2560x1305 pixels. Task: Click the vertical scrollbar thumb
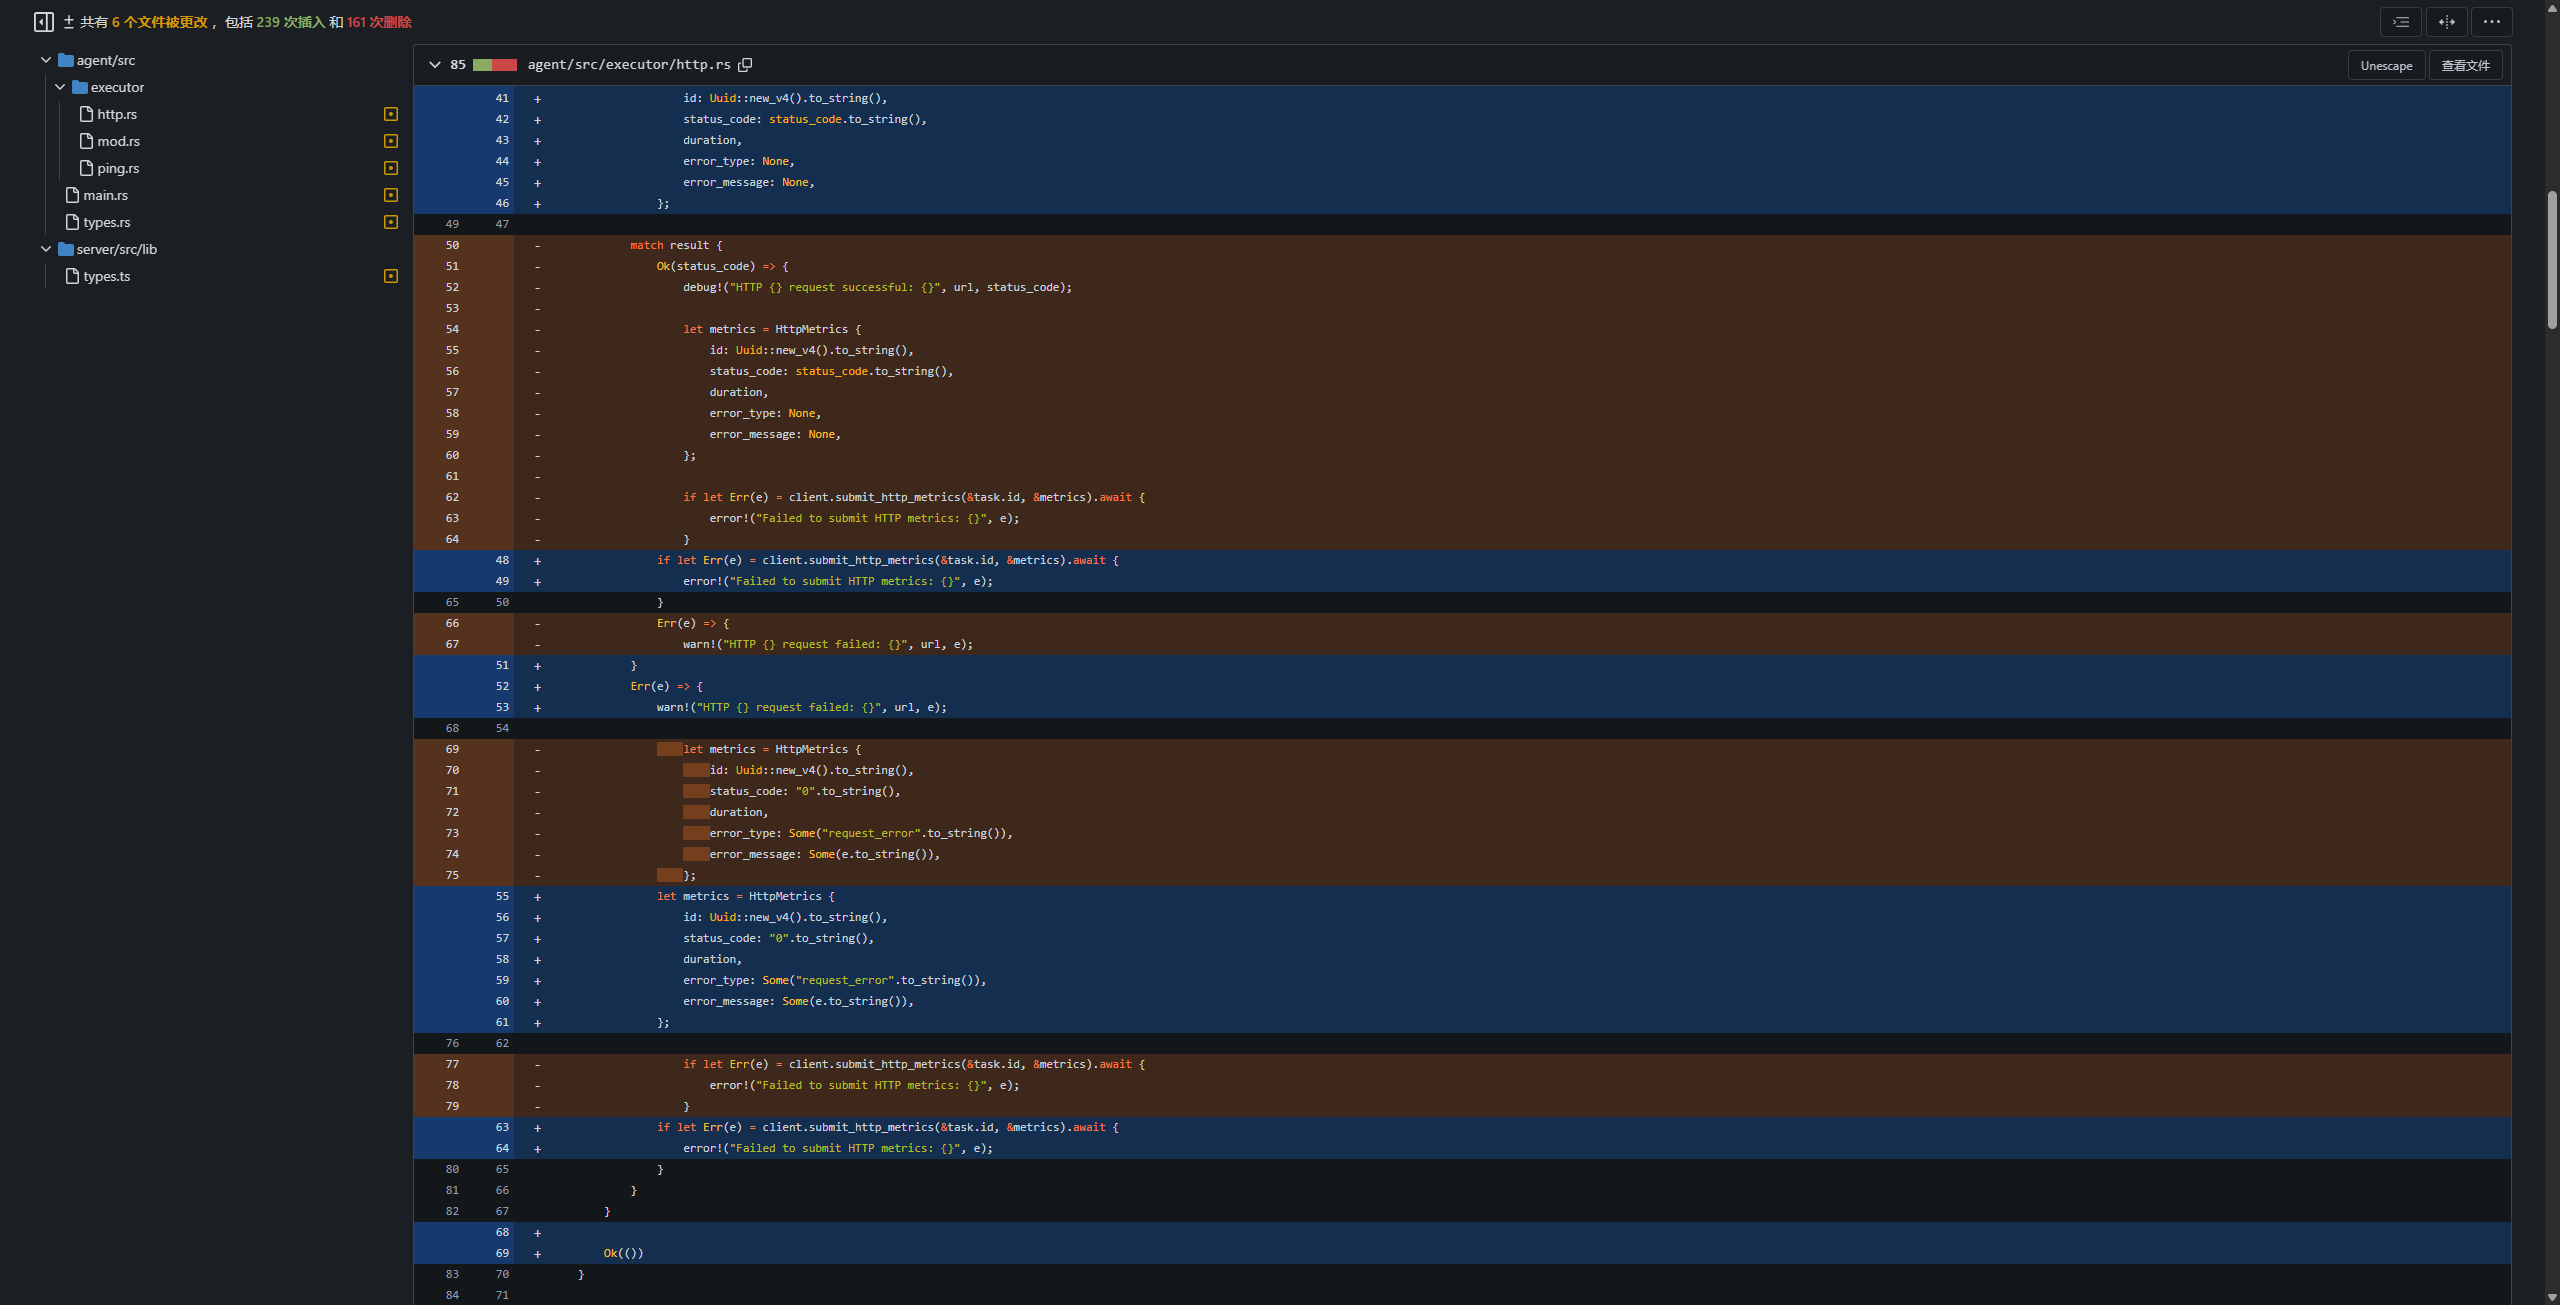click(x=2551, y=260)
